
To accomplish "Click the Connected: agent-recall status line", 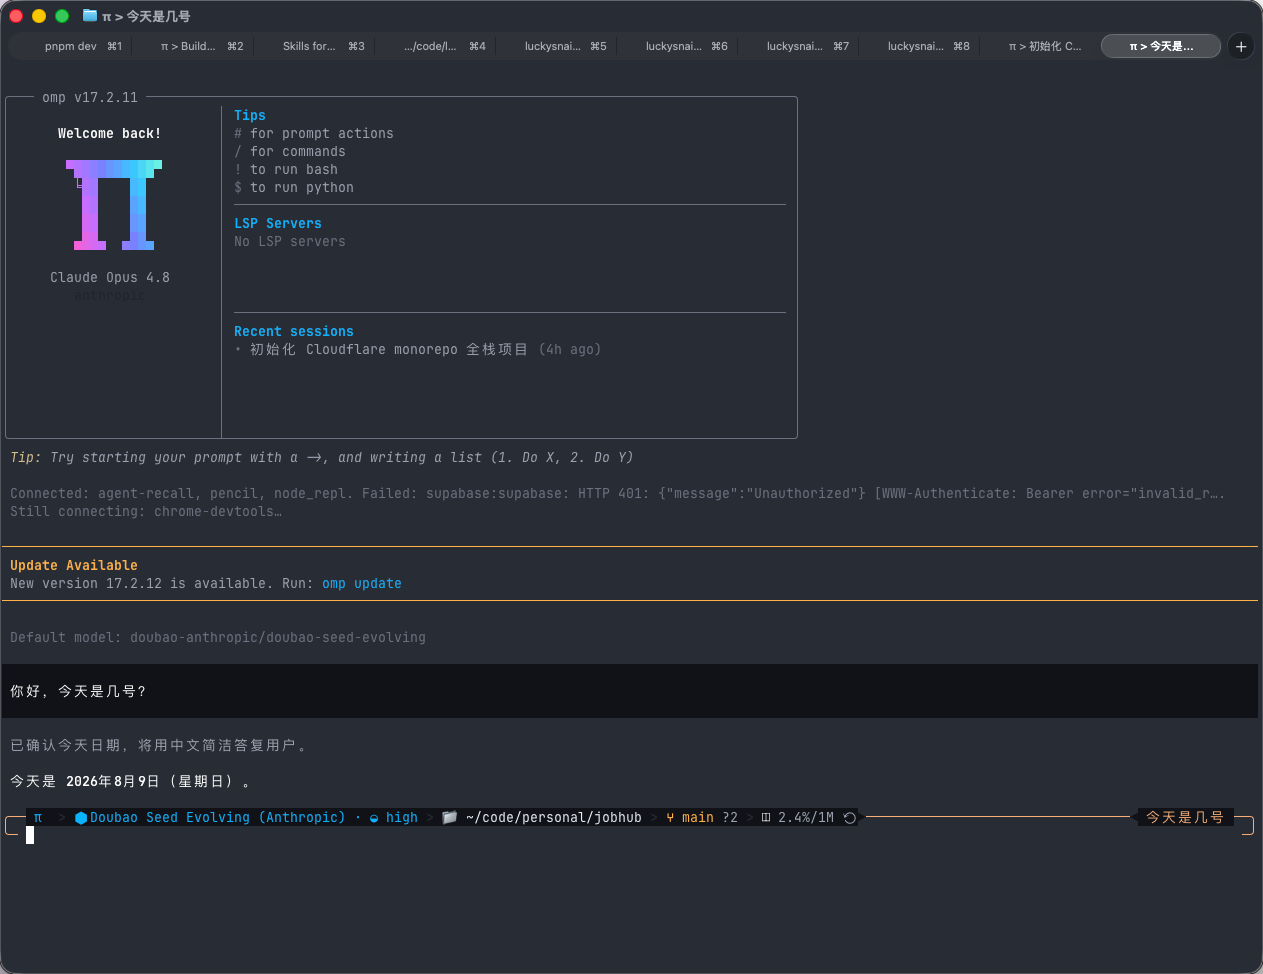I will 618,494.
